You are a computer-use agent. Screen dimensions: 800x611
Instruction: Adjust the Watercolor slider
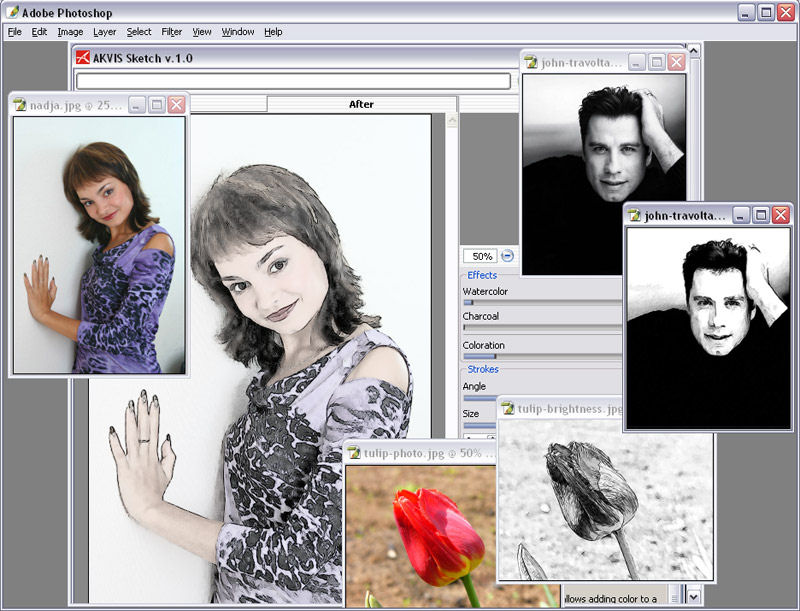(x=542, y=302)
